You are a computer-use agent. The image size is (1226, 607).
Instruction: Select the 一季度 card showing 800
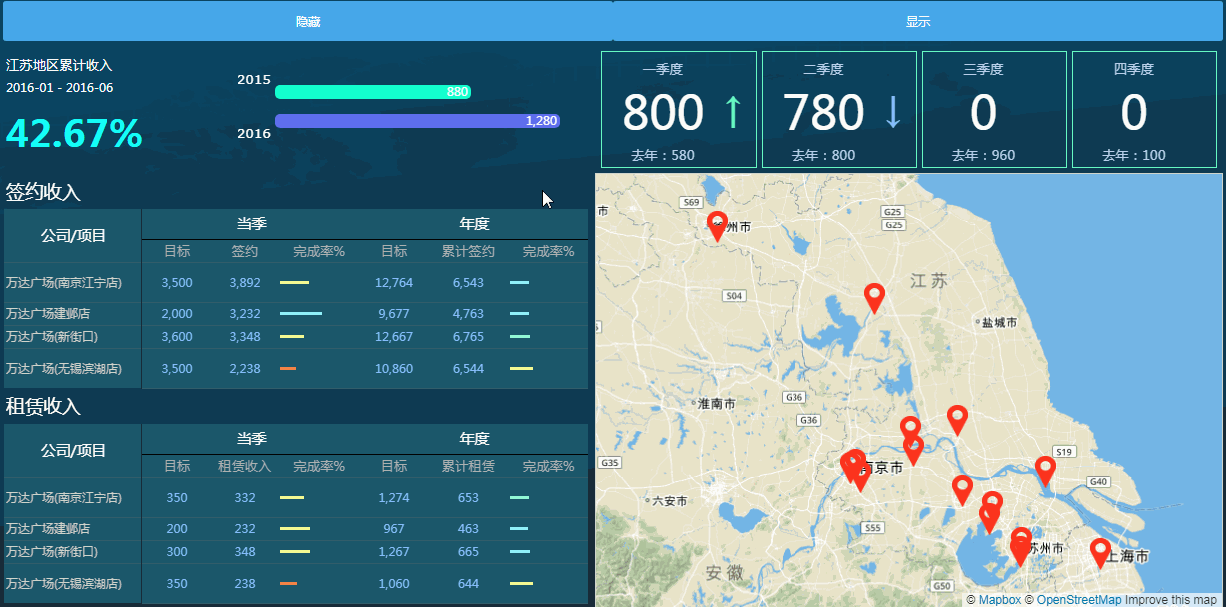679,110
